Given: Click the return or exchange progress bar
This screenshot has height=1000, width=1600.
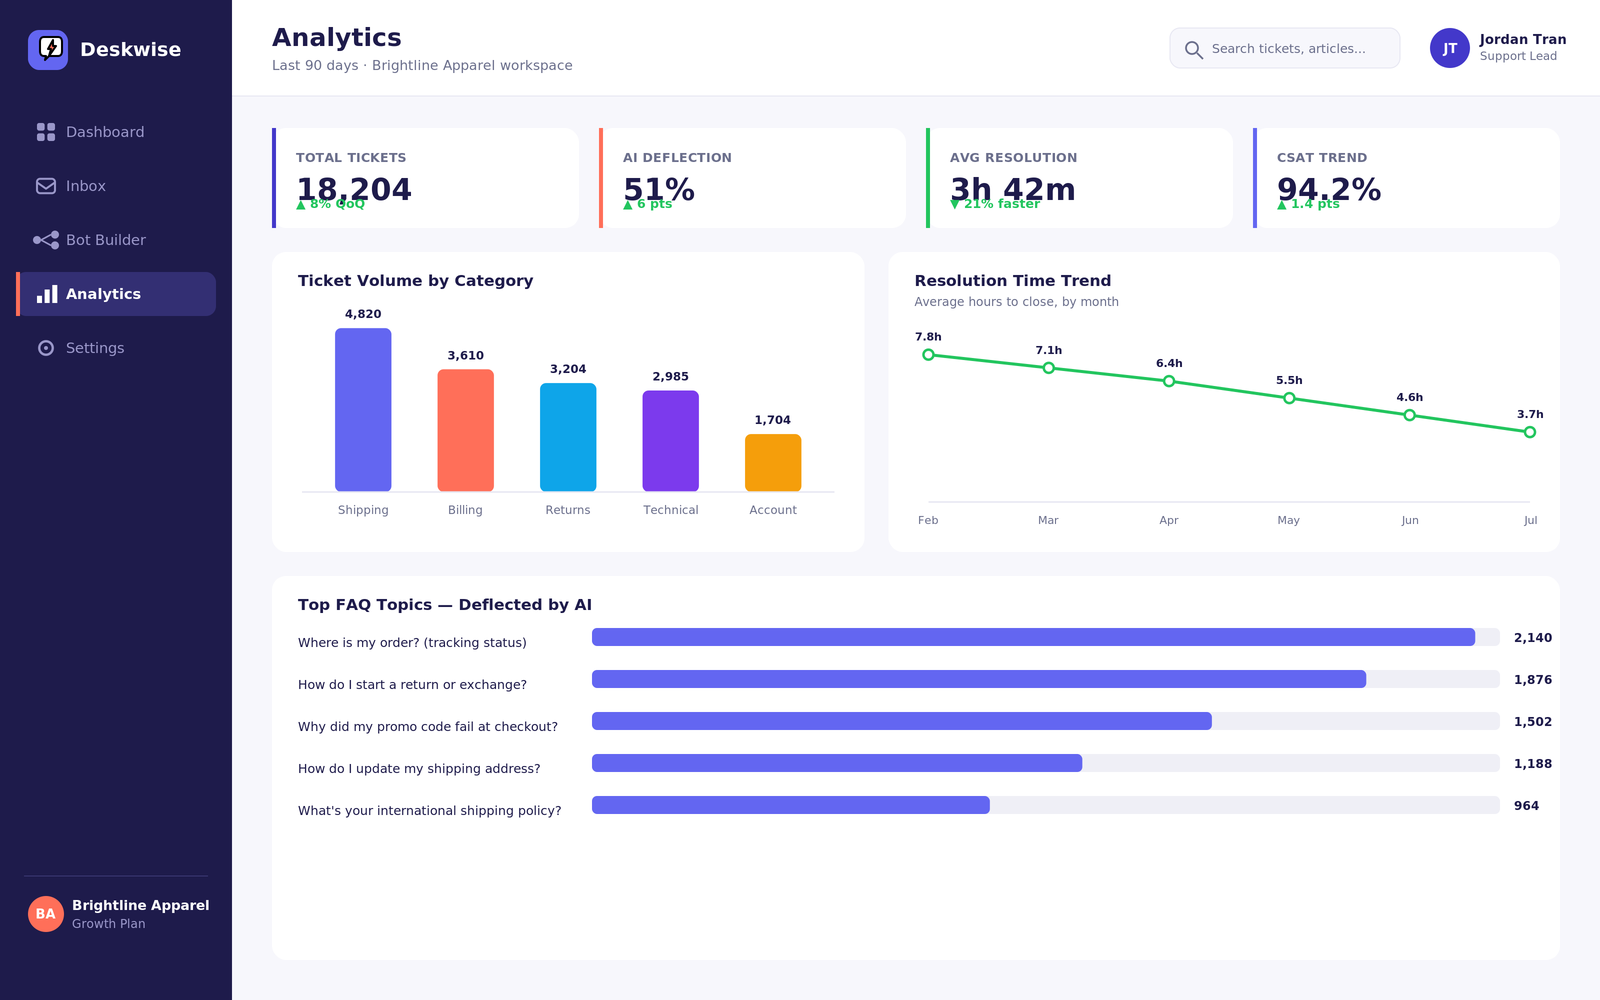Looking at the screenshot, I should tap(1046, 679).
